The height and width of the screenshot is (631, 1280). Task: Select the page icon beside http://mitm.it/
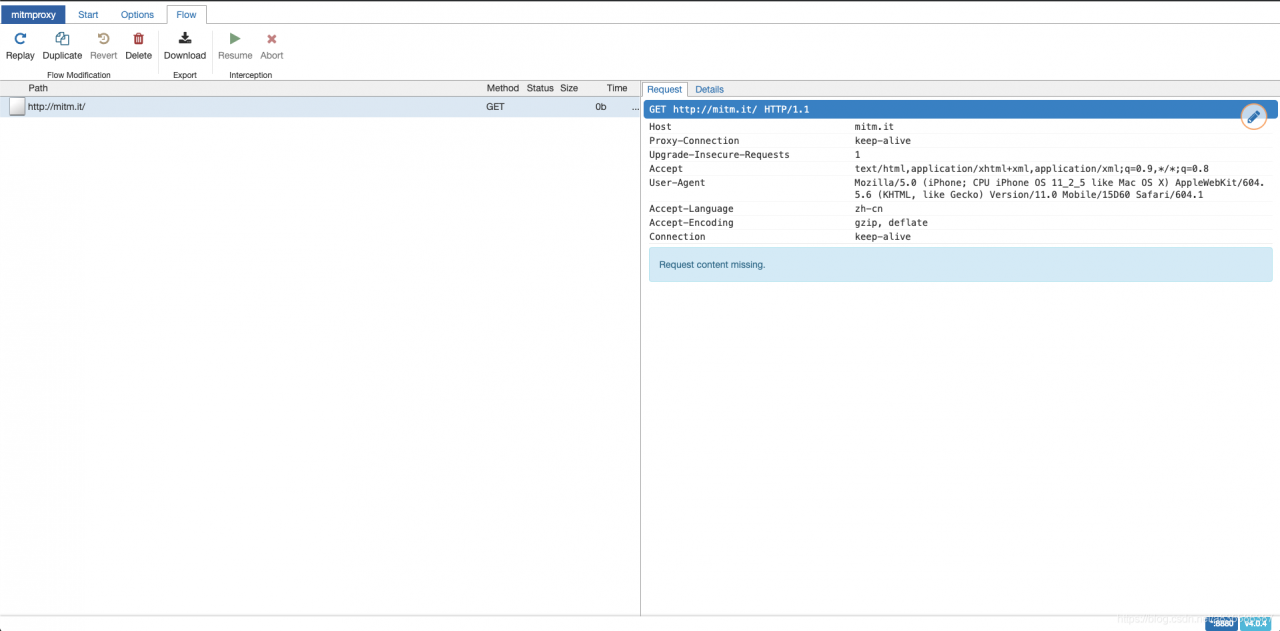point(17,107)
